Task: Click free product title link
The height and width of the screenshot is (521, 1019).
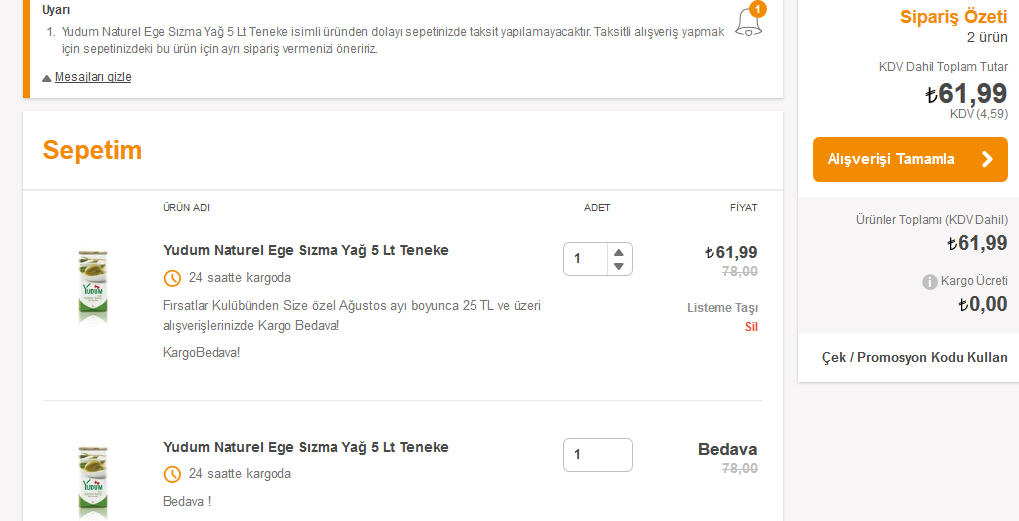Action: coord(305,447)
